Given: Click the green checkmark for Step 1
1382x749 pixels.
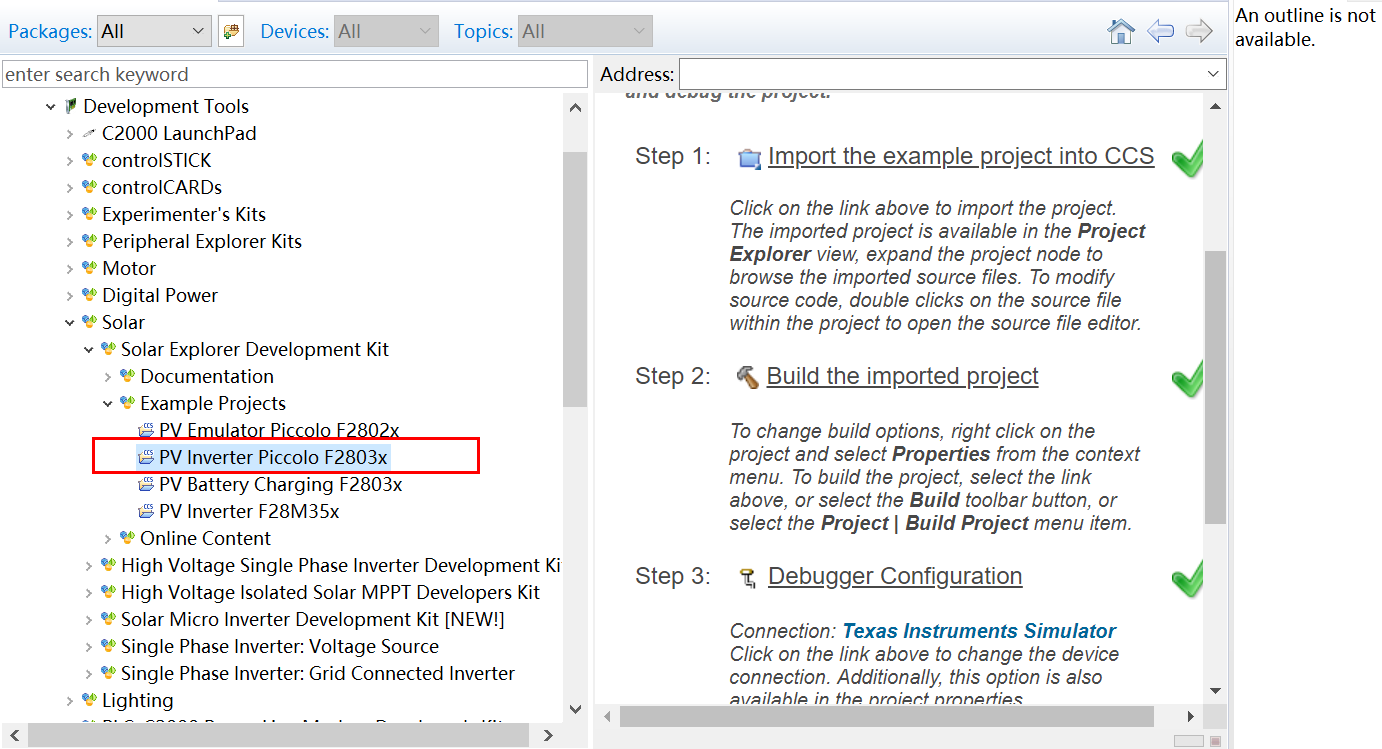Looking at the screenshot, I should click(x=1186, y=158).
